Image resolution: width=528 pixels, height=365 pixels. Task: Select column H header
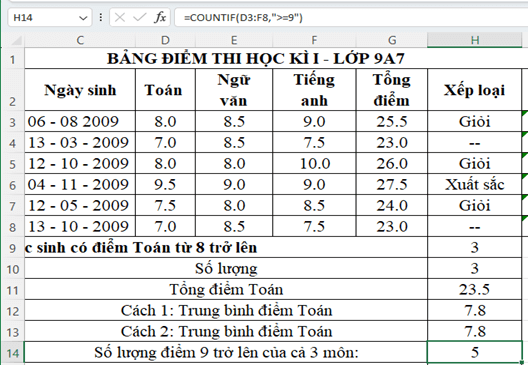click(x=474, y=40)
